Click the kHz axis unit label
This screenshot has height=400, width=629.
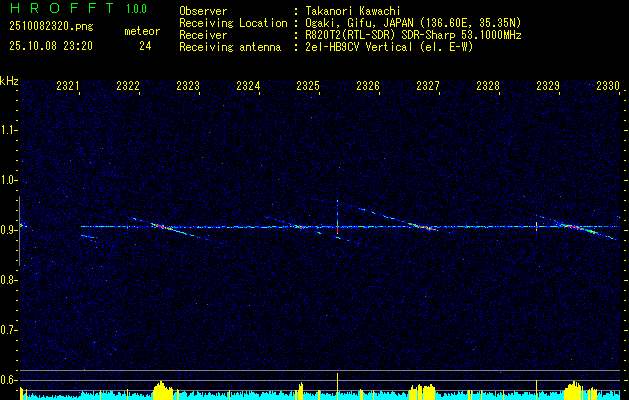click(x=9, y=81)
